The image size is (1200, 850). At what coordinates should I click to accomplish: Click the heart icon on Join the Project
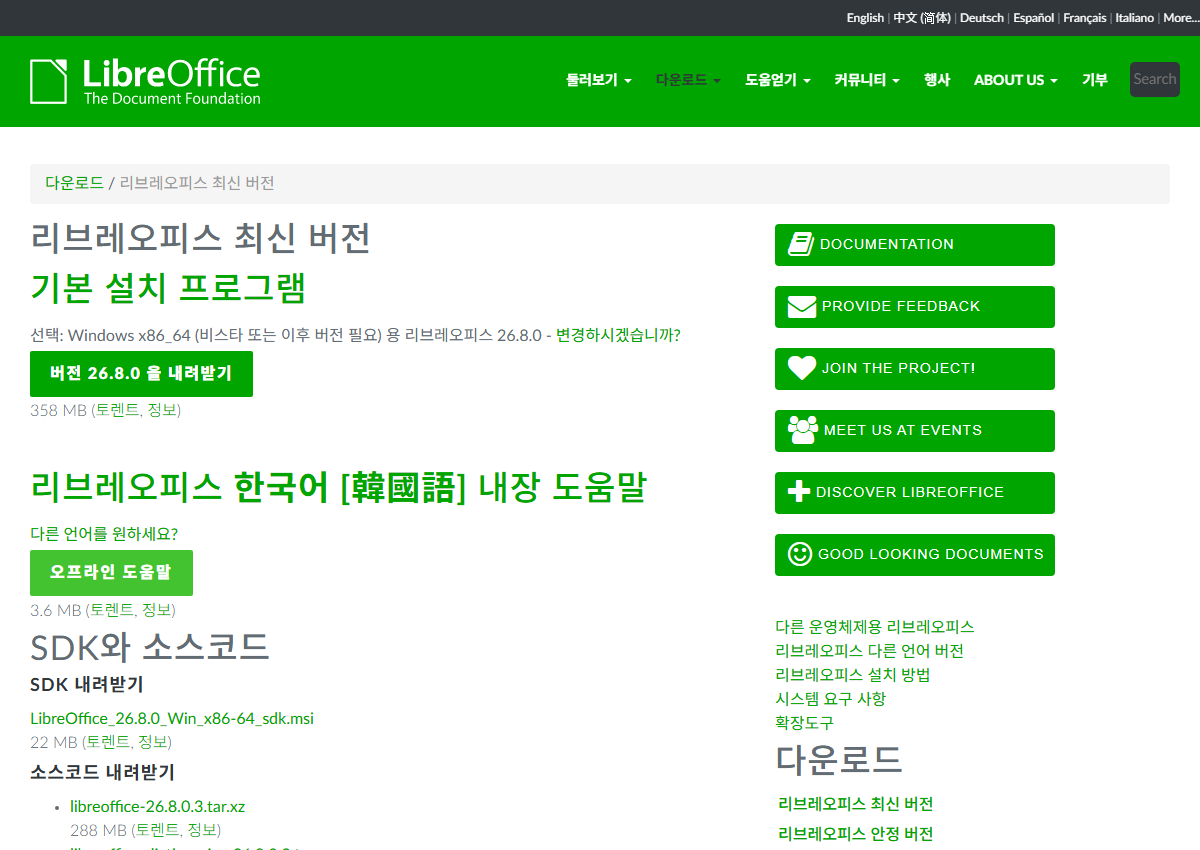pyautogui.click(x=802, y=368)
